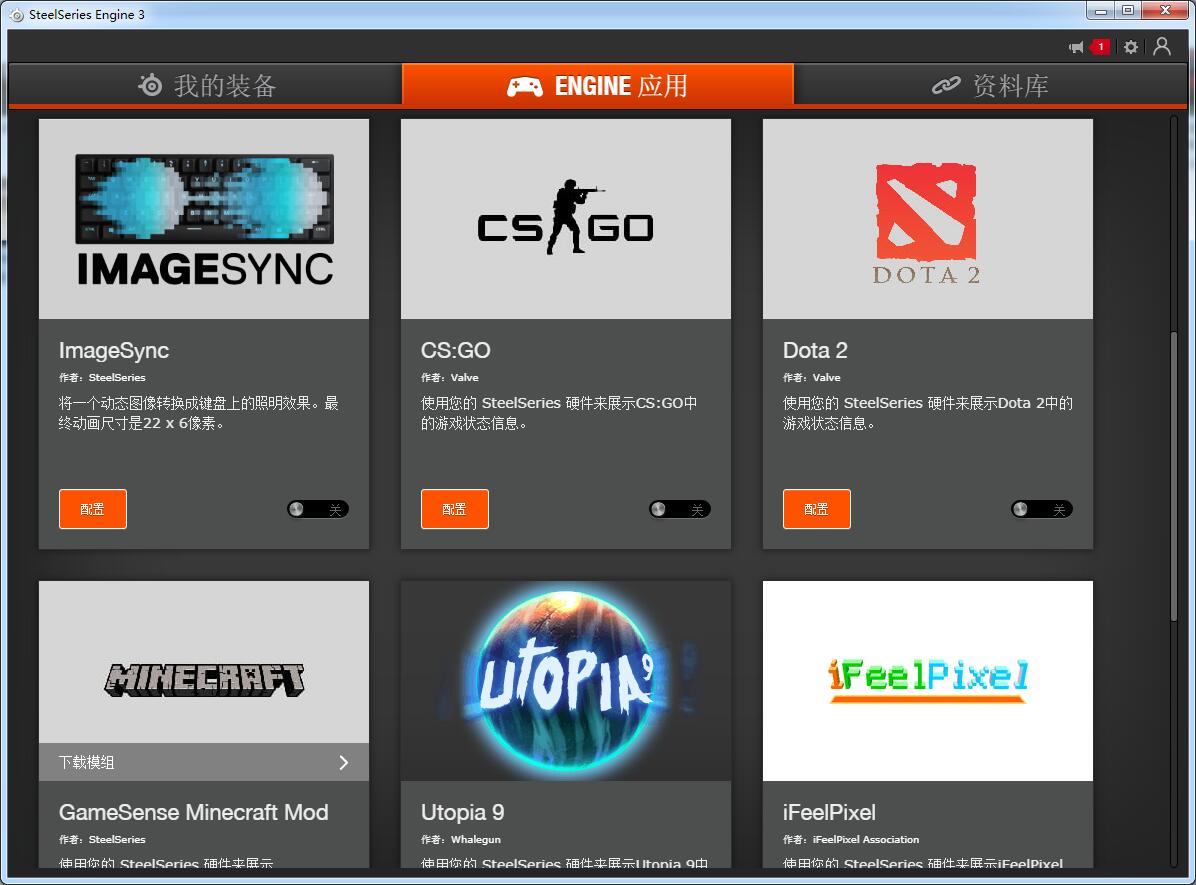Click the Dota 2 description text
This screenshot has height=885, width=1196.
point(928,413)
